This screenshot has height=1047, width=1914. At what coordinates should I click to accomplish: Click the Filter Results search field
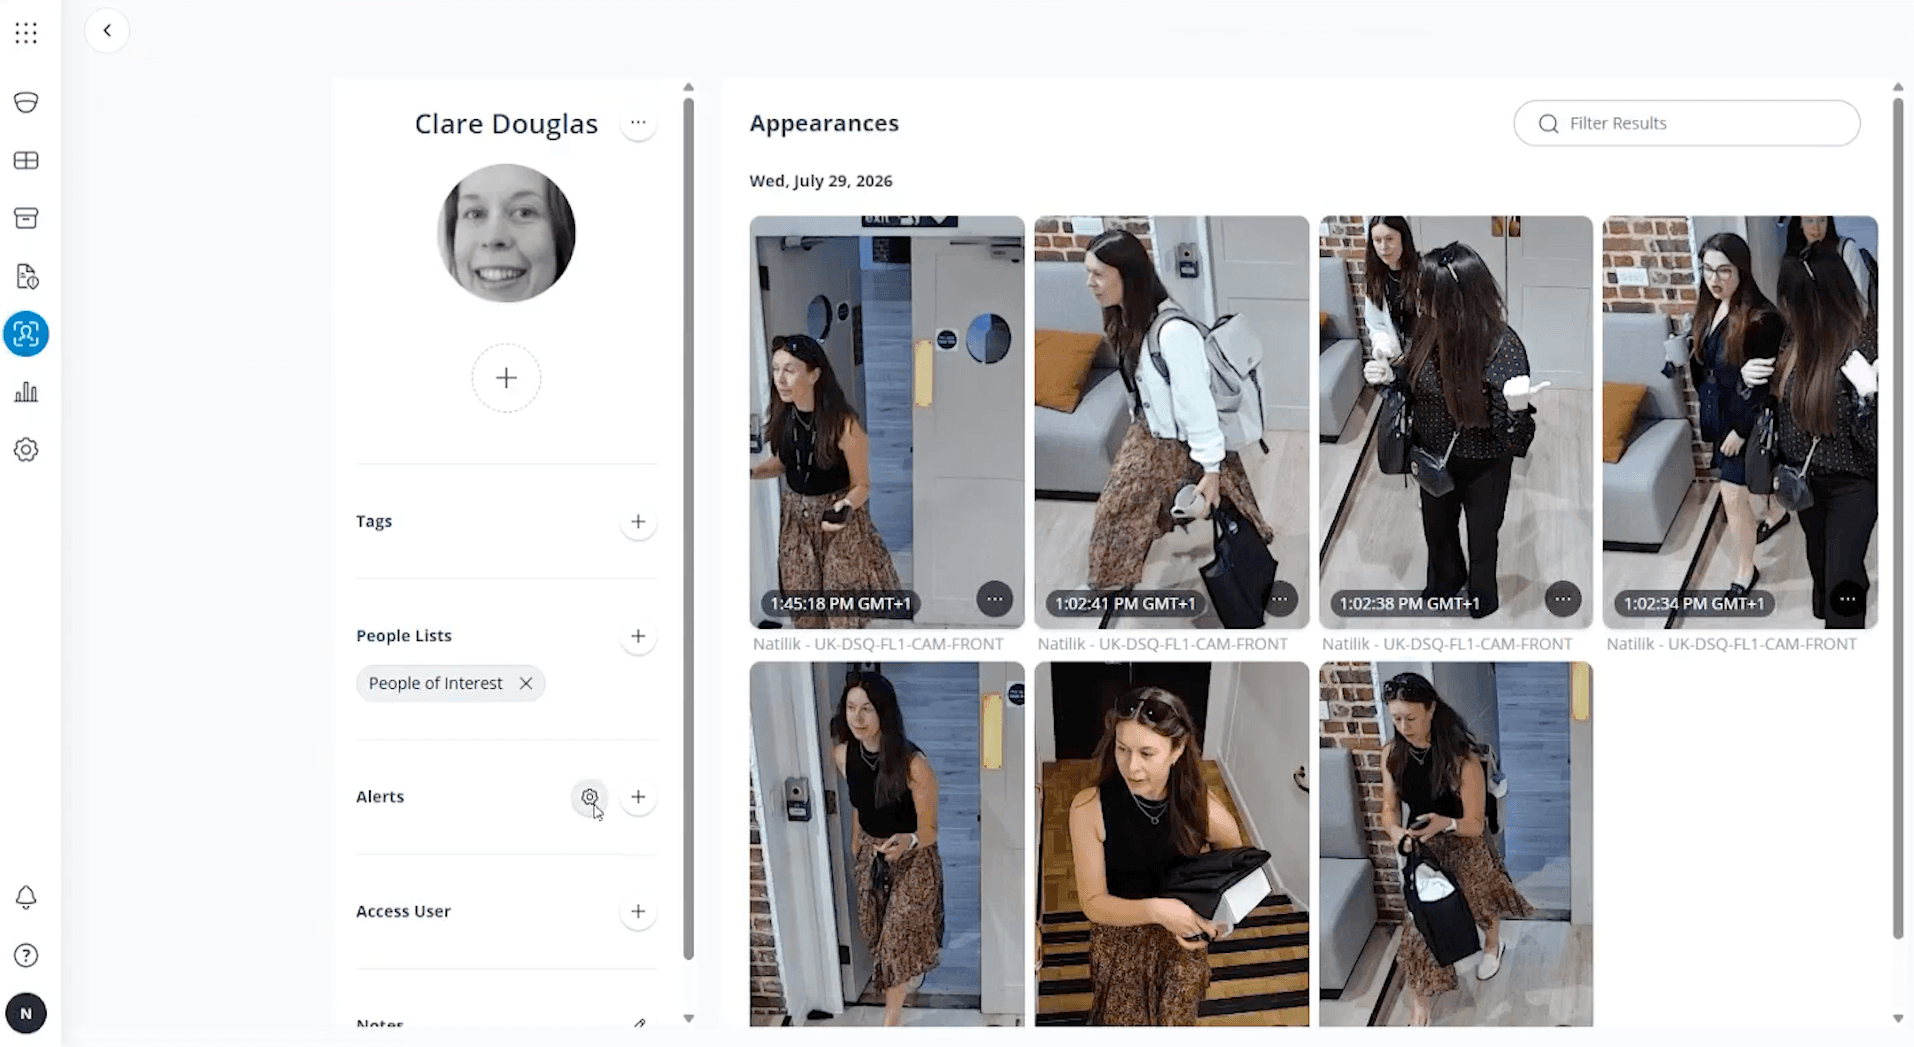click(1687, 123)
